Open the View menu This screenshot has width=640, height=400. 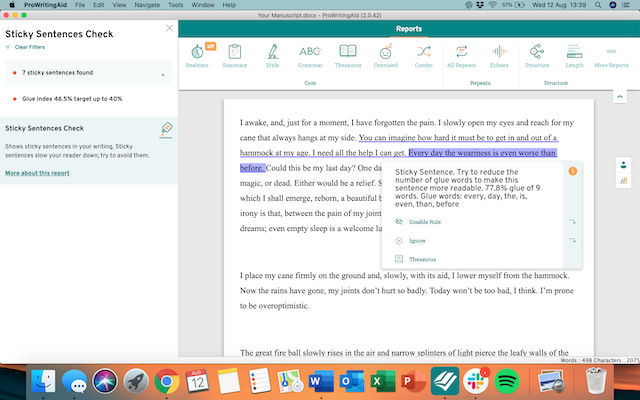click(x=119, y=5)
